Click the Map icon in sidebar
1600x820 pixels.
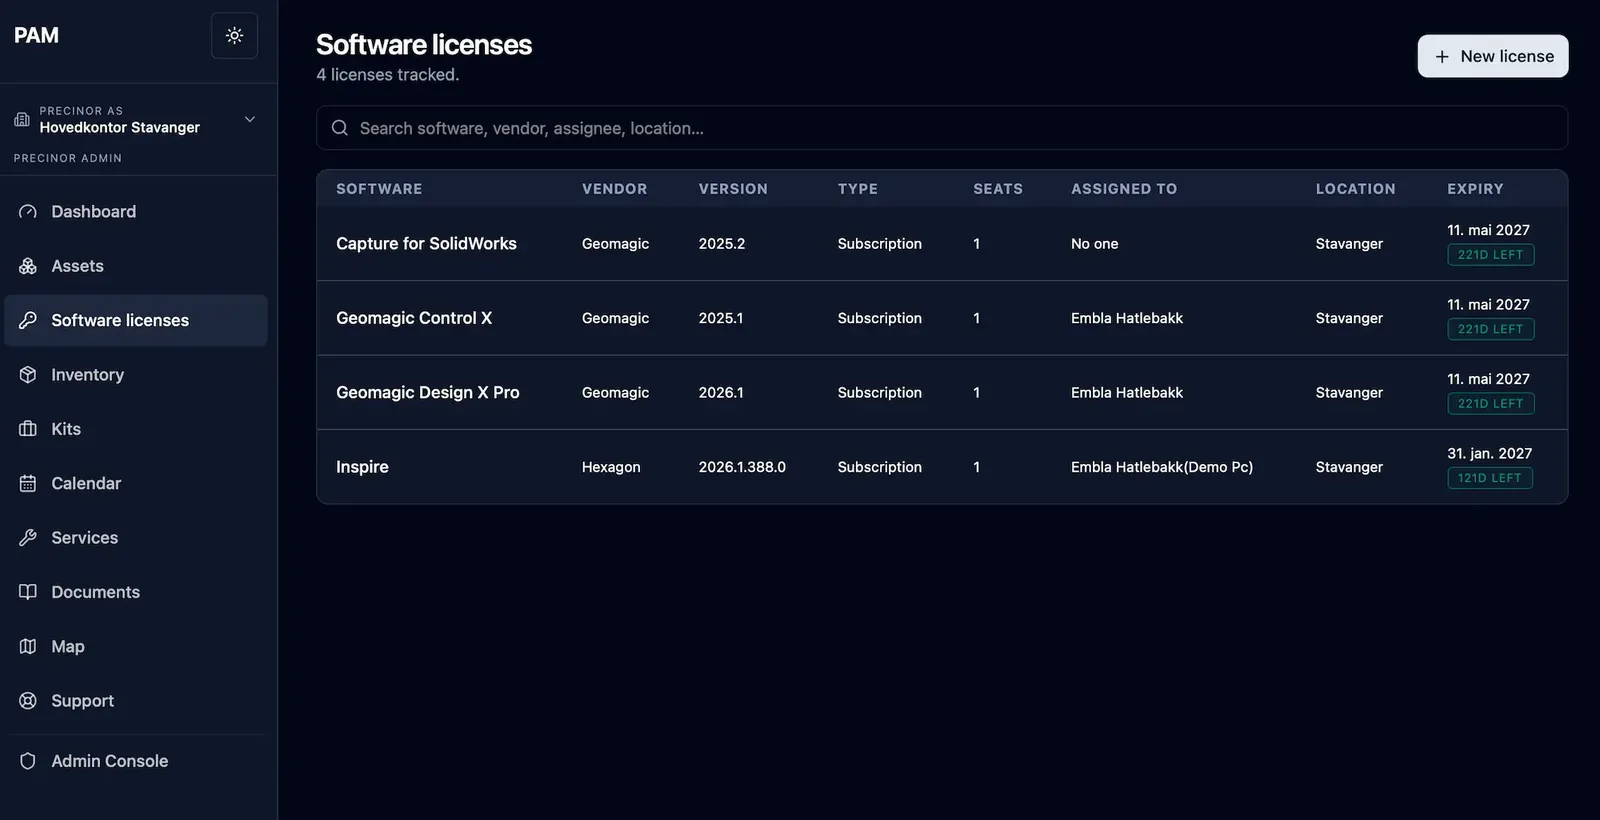pyautogui.click(x=28, y=646)
